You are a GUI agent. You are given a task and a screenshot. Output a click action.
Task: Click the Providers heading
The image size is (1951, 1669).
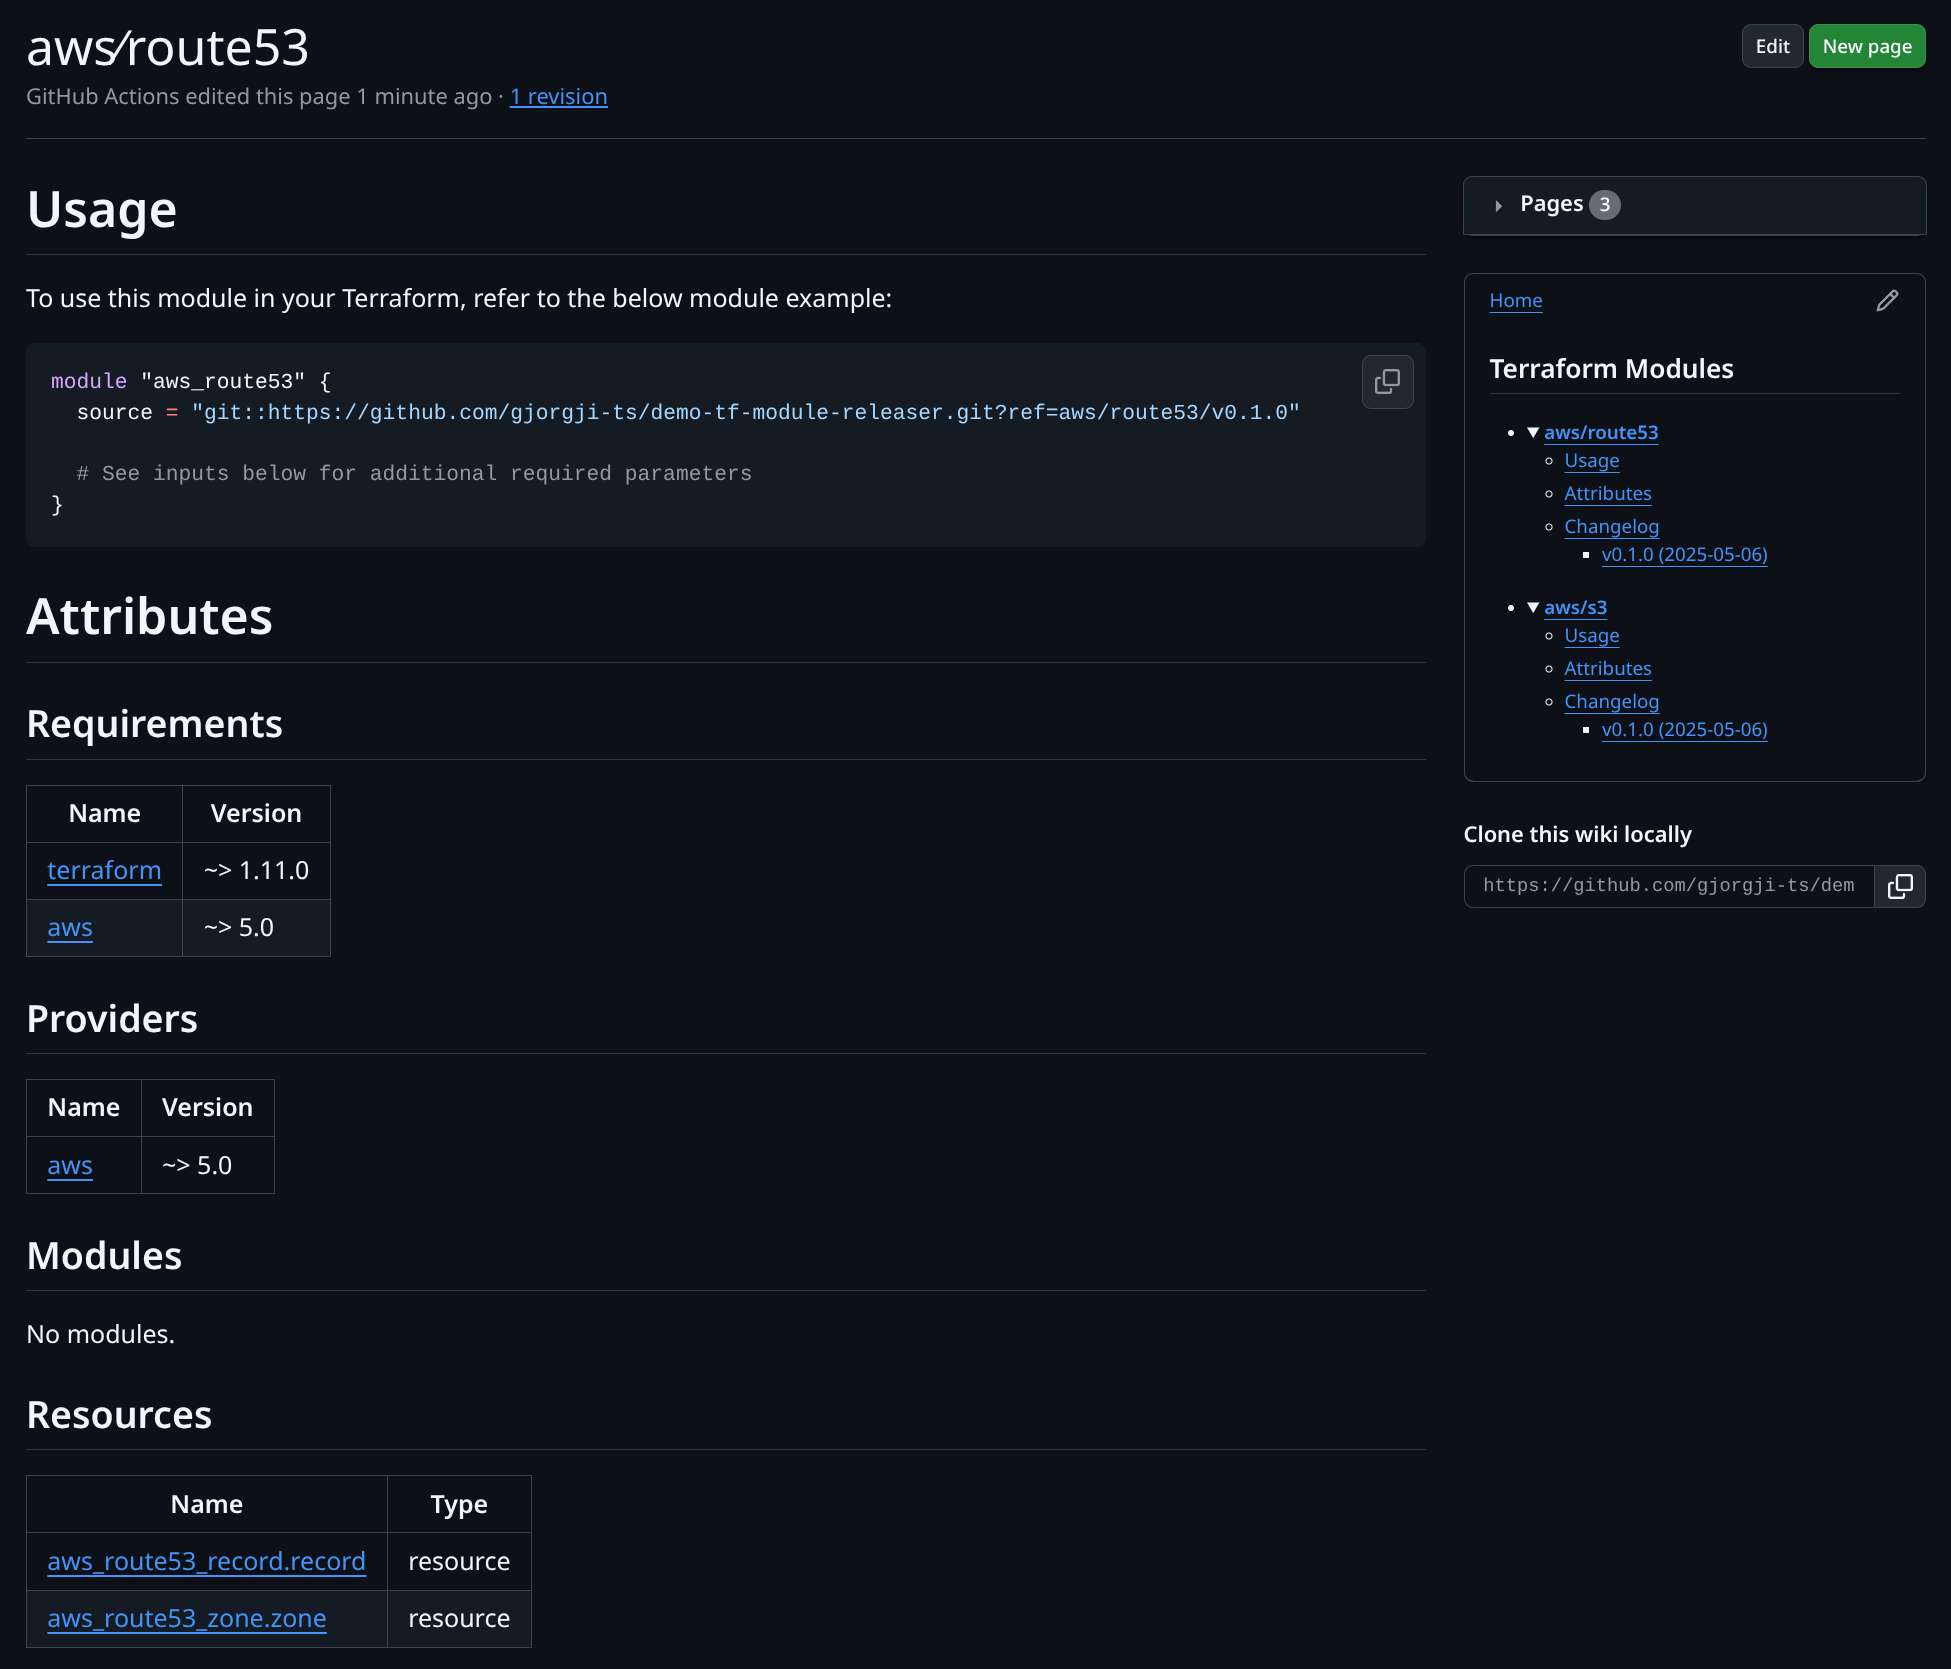pos(112,1019)
